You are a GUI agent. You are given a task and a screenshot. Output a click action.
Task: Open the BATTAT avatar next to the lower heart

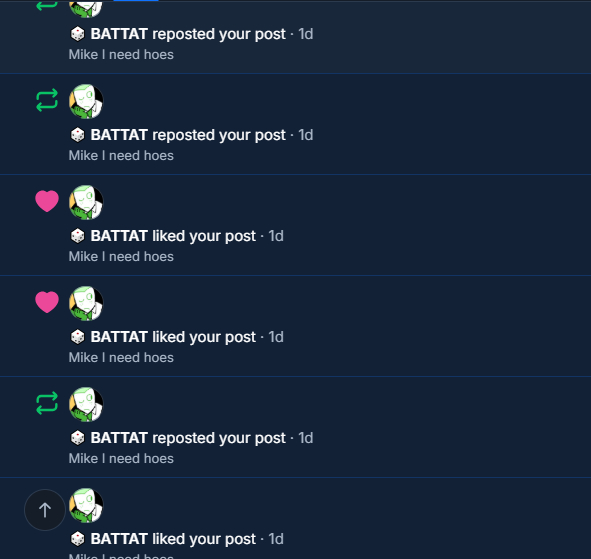pyautogui.click(x=86, y=304)
